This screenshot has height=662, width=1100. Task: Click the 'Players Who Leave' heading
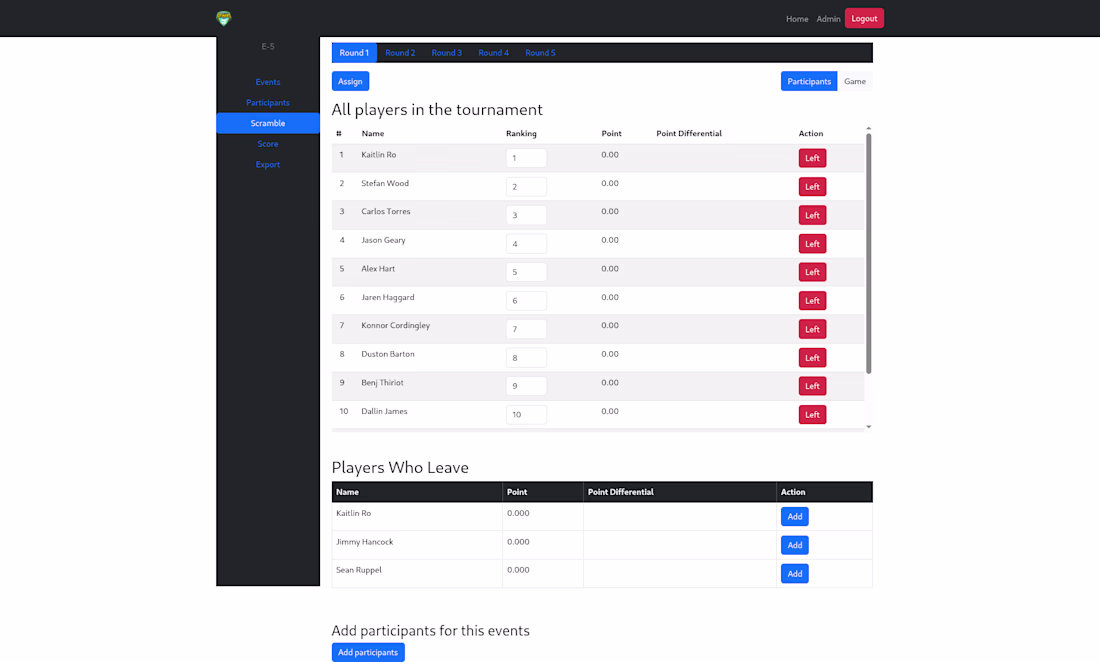(x=400, y=468)
